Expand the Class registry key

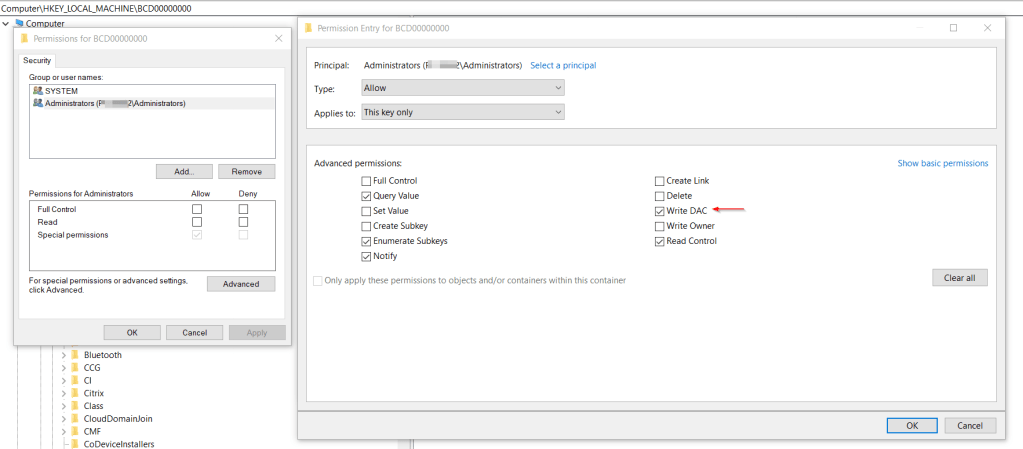[63, 406]
